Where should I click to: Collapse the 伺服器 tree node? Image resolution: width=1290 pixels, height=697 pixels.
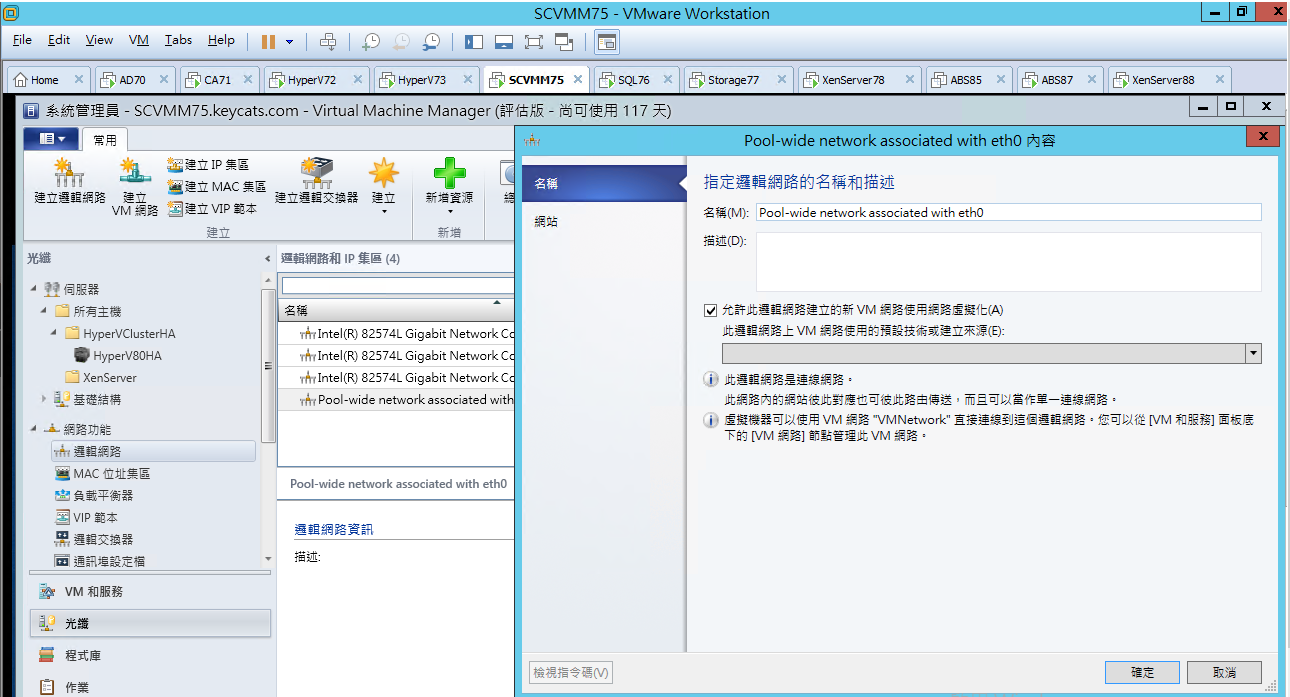[x=35, y=289]
